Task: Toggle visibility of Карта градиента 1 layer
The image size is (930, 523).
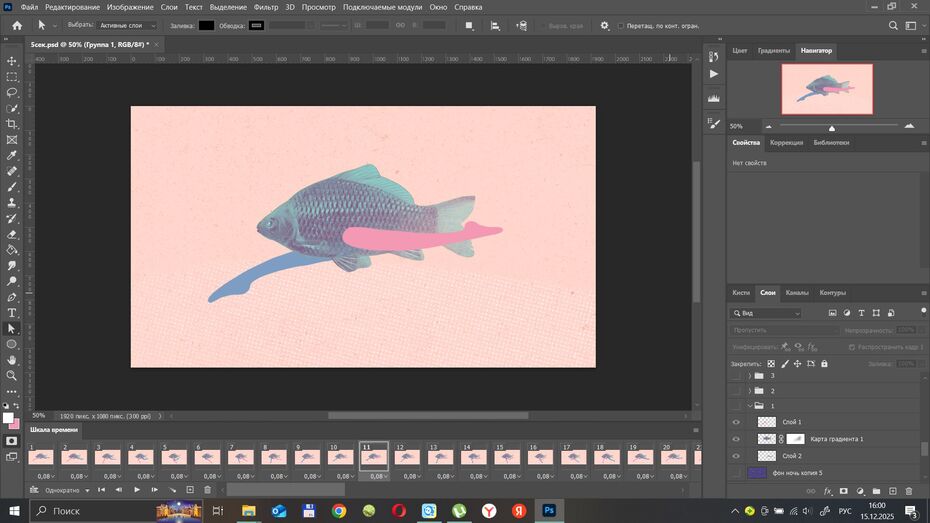Action: pos(737,439)
